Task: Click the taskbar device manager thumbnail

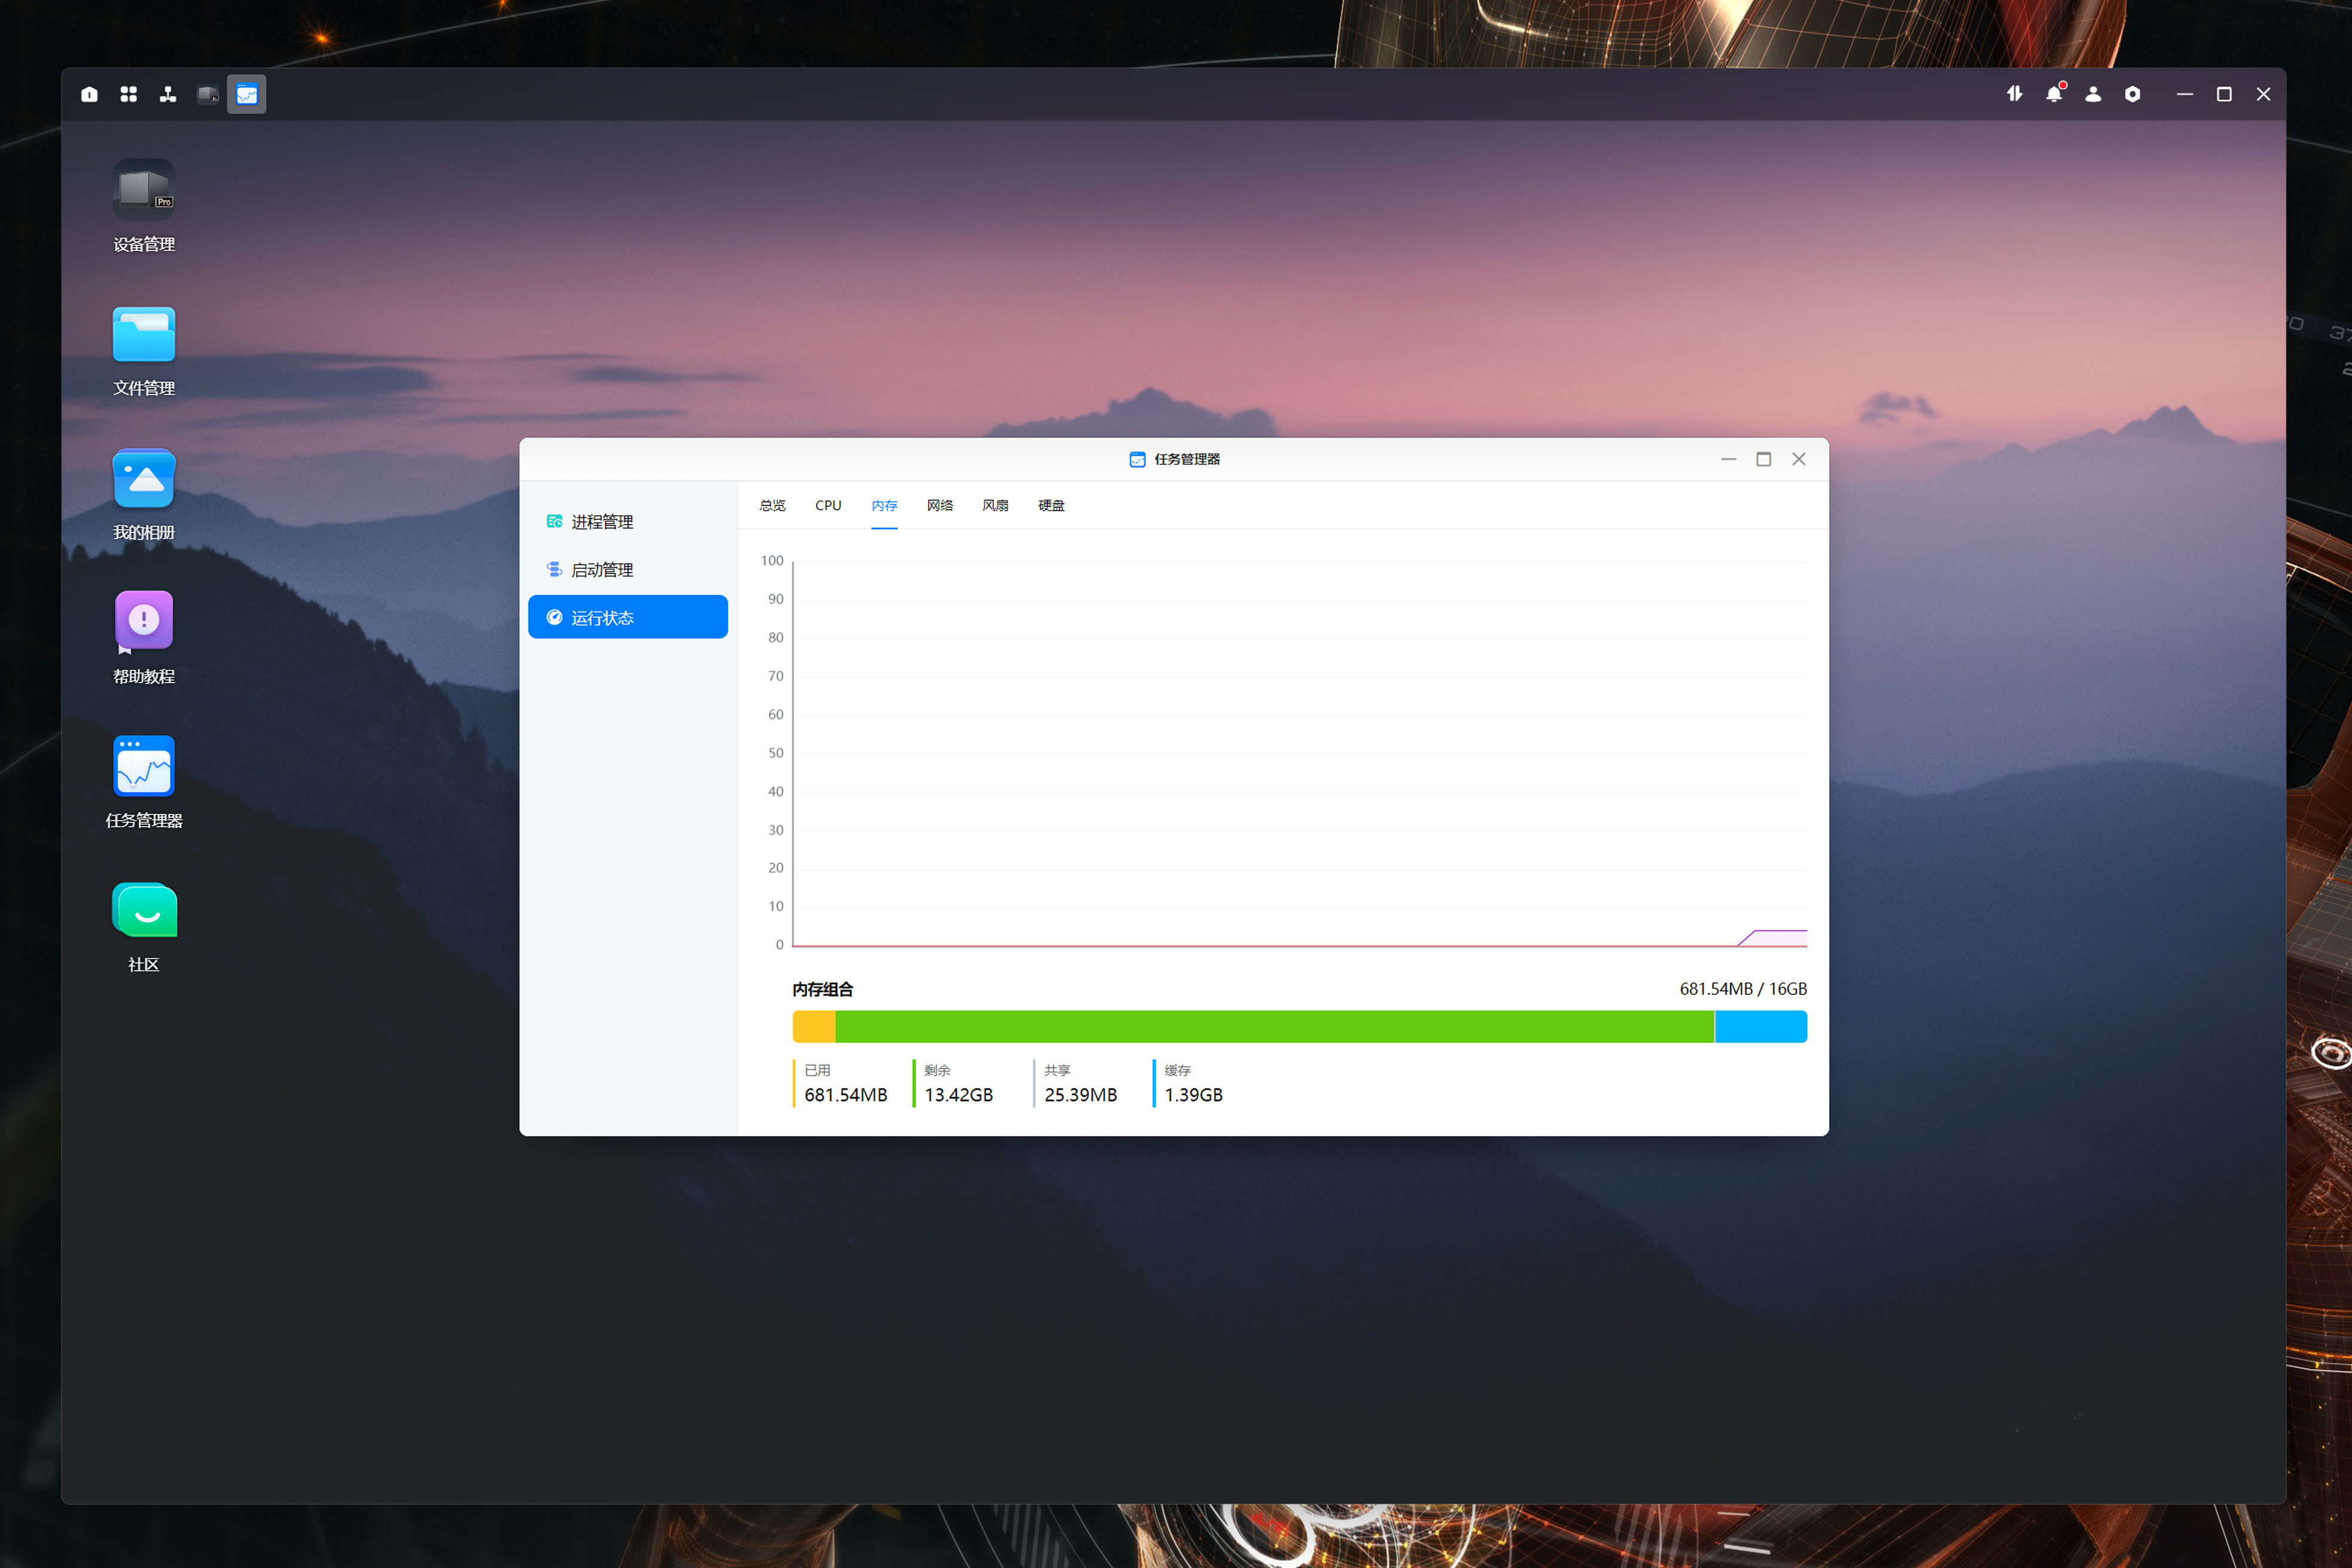Action: [x=207, y=94]
